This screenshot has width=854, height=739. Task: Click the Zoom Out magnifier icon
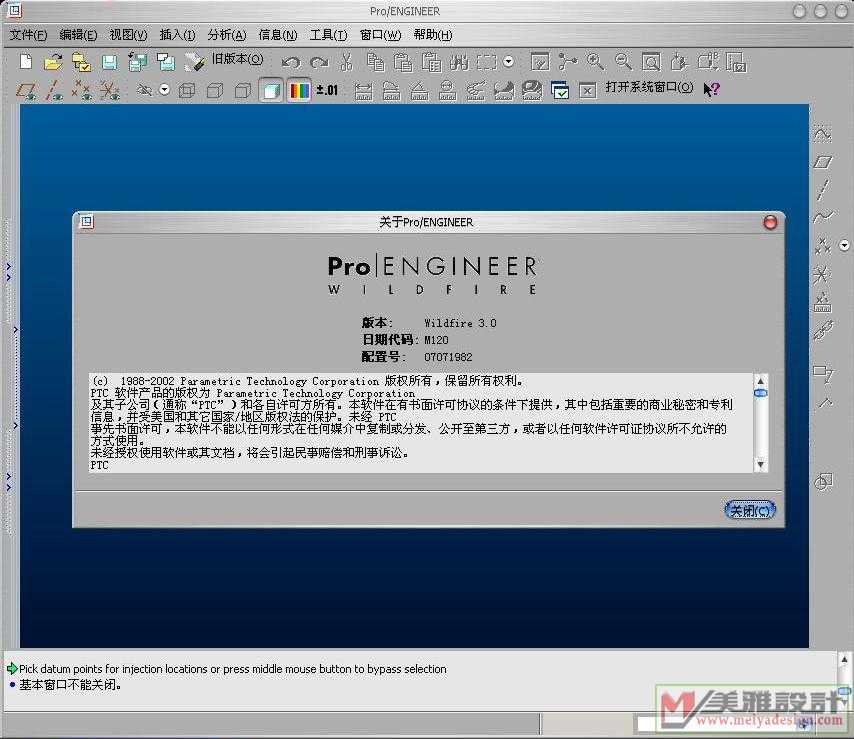tap(623, 62)
